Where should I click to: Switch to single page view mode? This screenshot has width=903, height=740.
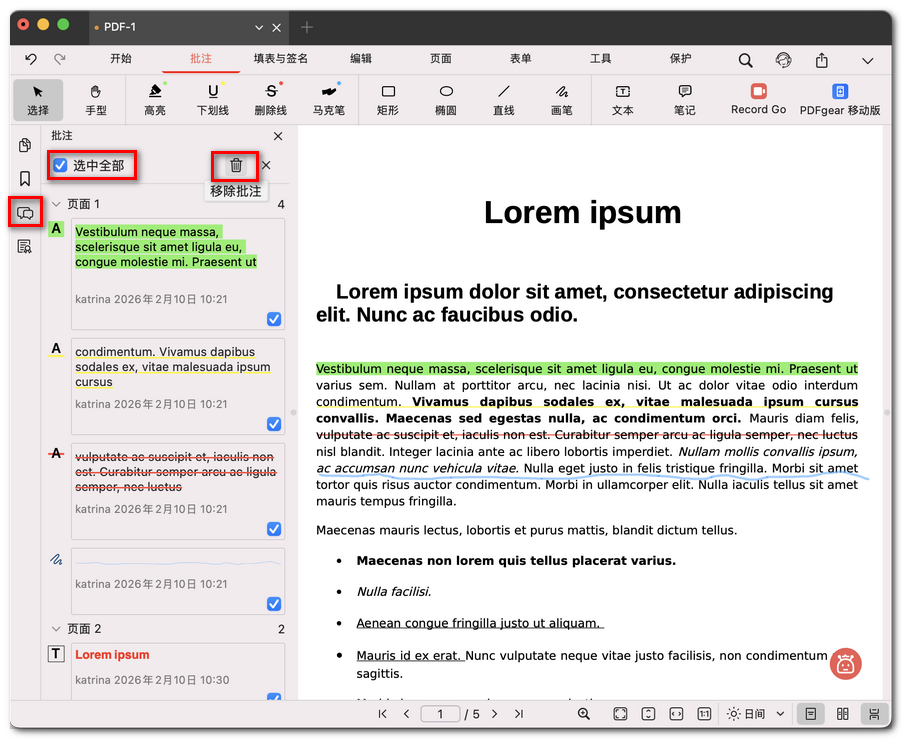click(810, 714)
